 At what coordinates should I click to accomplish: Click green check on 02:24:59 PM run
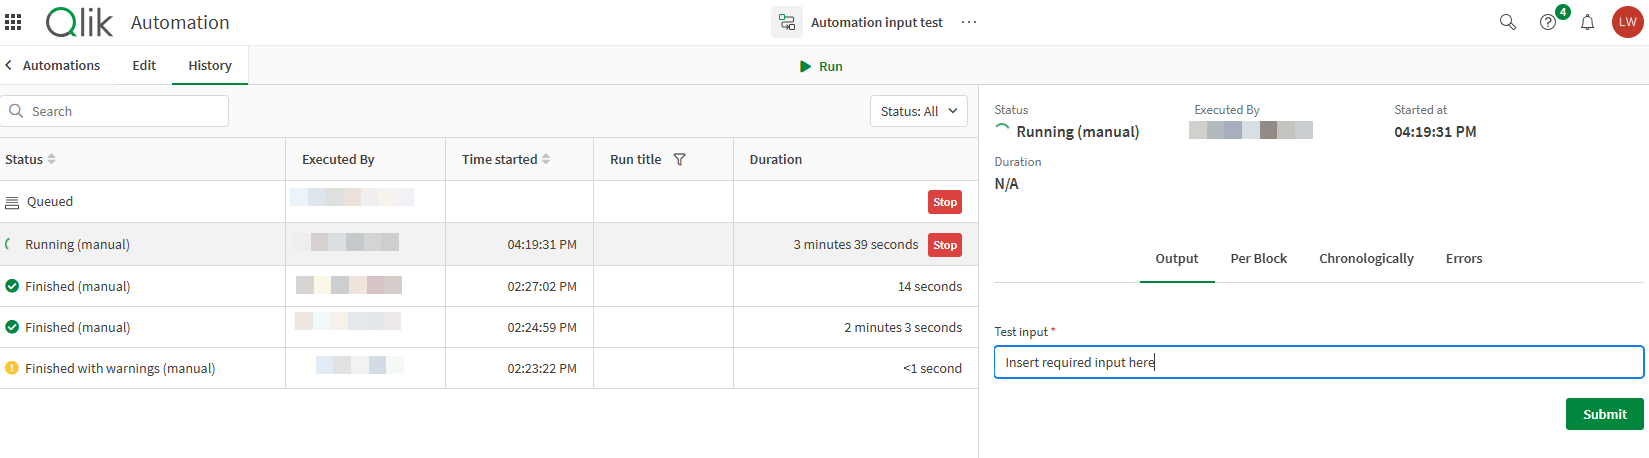pos(12,327)
